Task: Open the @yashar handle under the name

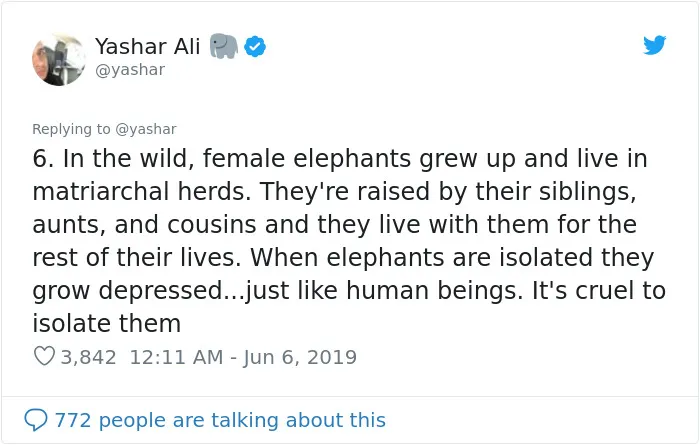Action: tap(130, 70)
